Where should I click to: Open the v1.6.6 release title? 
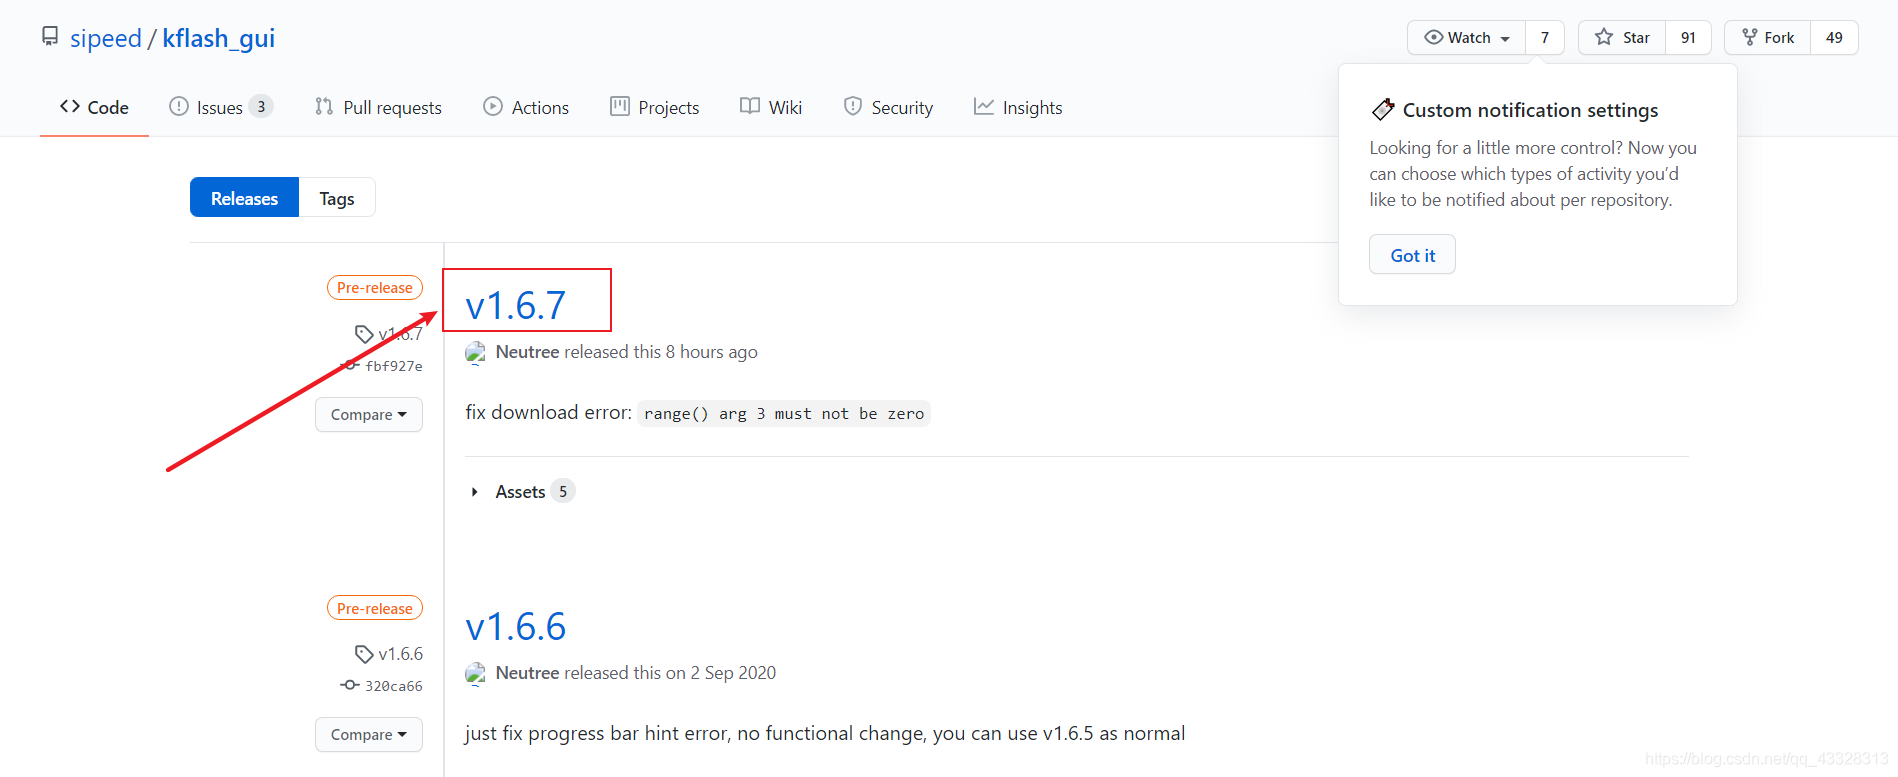click(x=516, y=626)
